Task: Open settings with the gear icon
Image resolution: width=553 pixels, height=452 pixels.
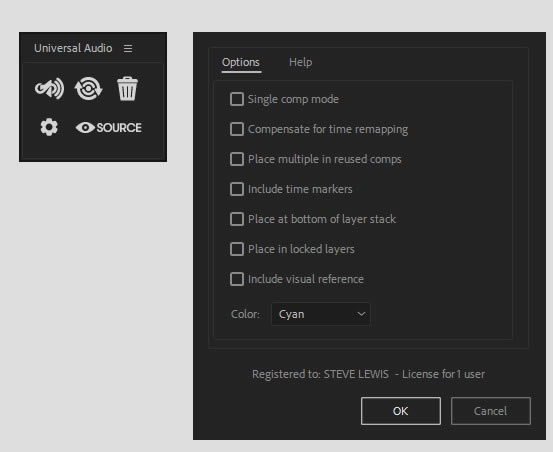Action: pos(49,127)
